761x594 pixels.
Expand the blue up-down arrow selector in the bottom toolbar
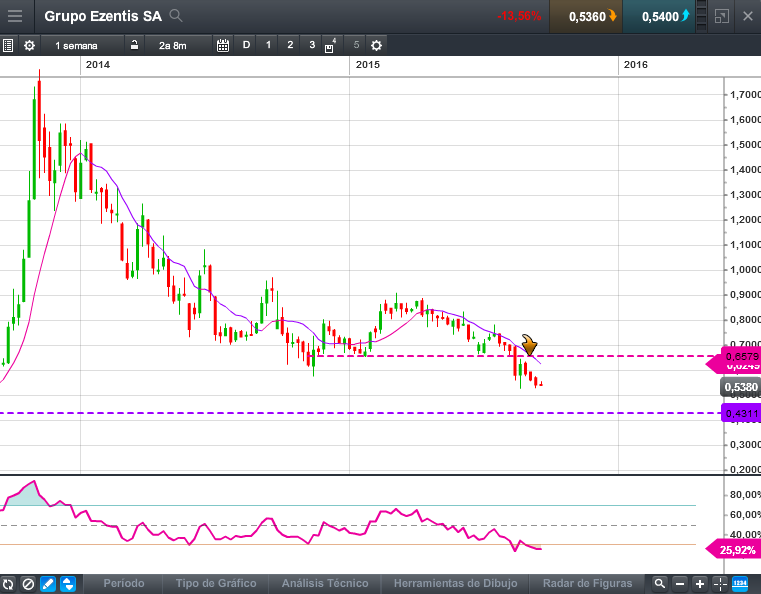pyautogui.click(x=67, y=583)
